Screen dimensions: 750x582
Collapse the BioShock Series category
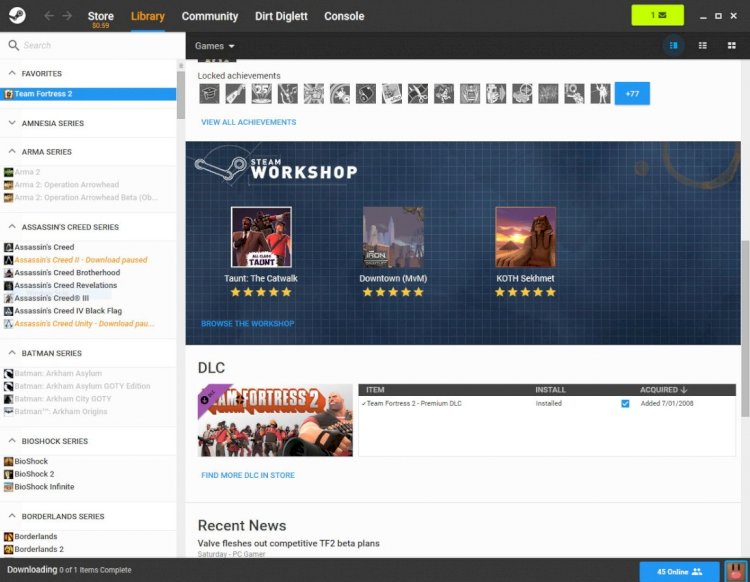tap(12, 441)
